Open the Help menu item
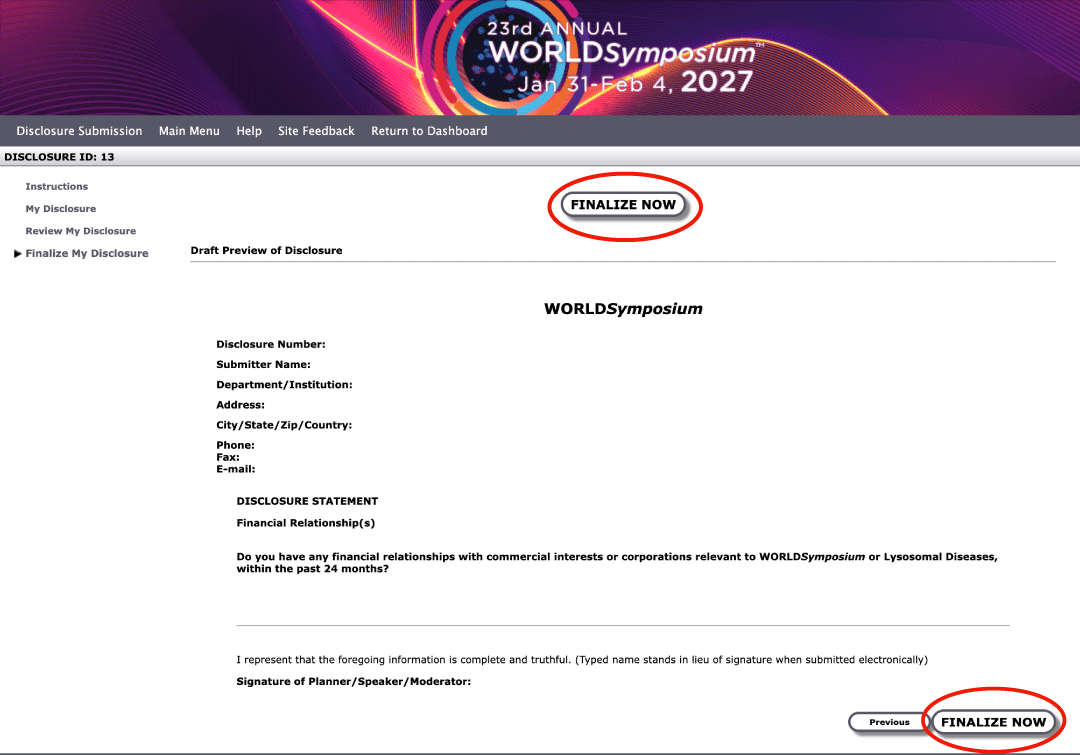This screenshot has width=1080, height=755. tap(249, 131)
